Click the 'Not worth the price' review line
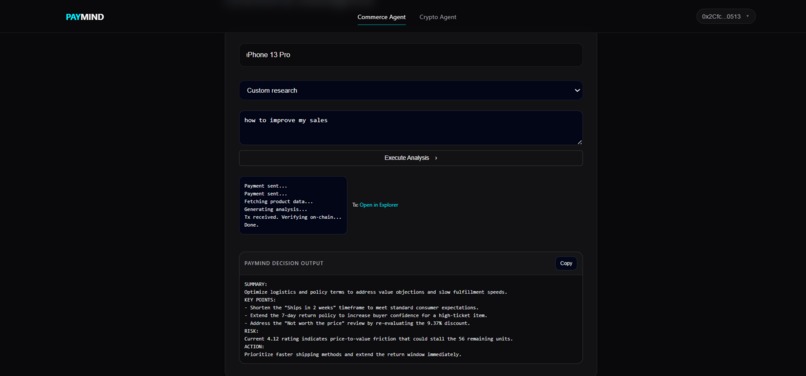This screenshot has height=376, width=806. tap(357, 324)
